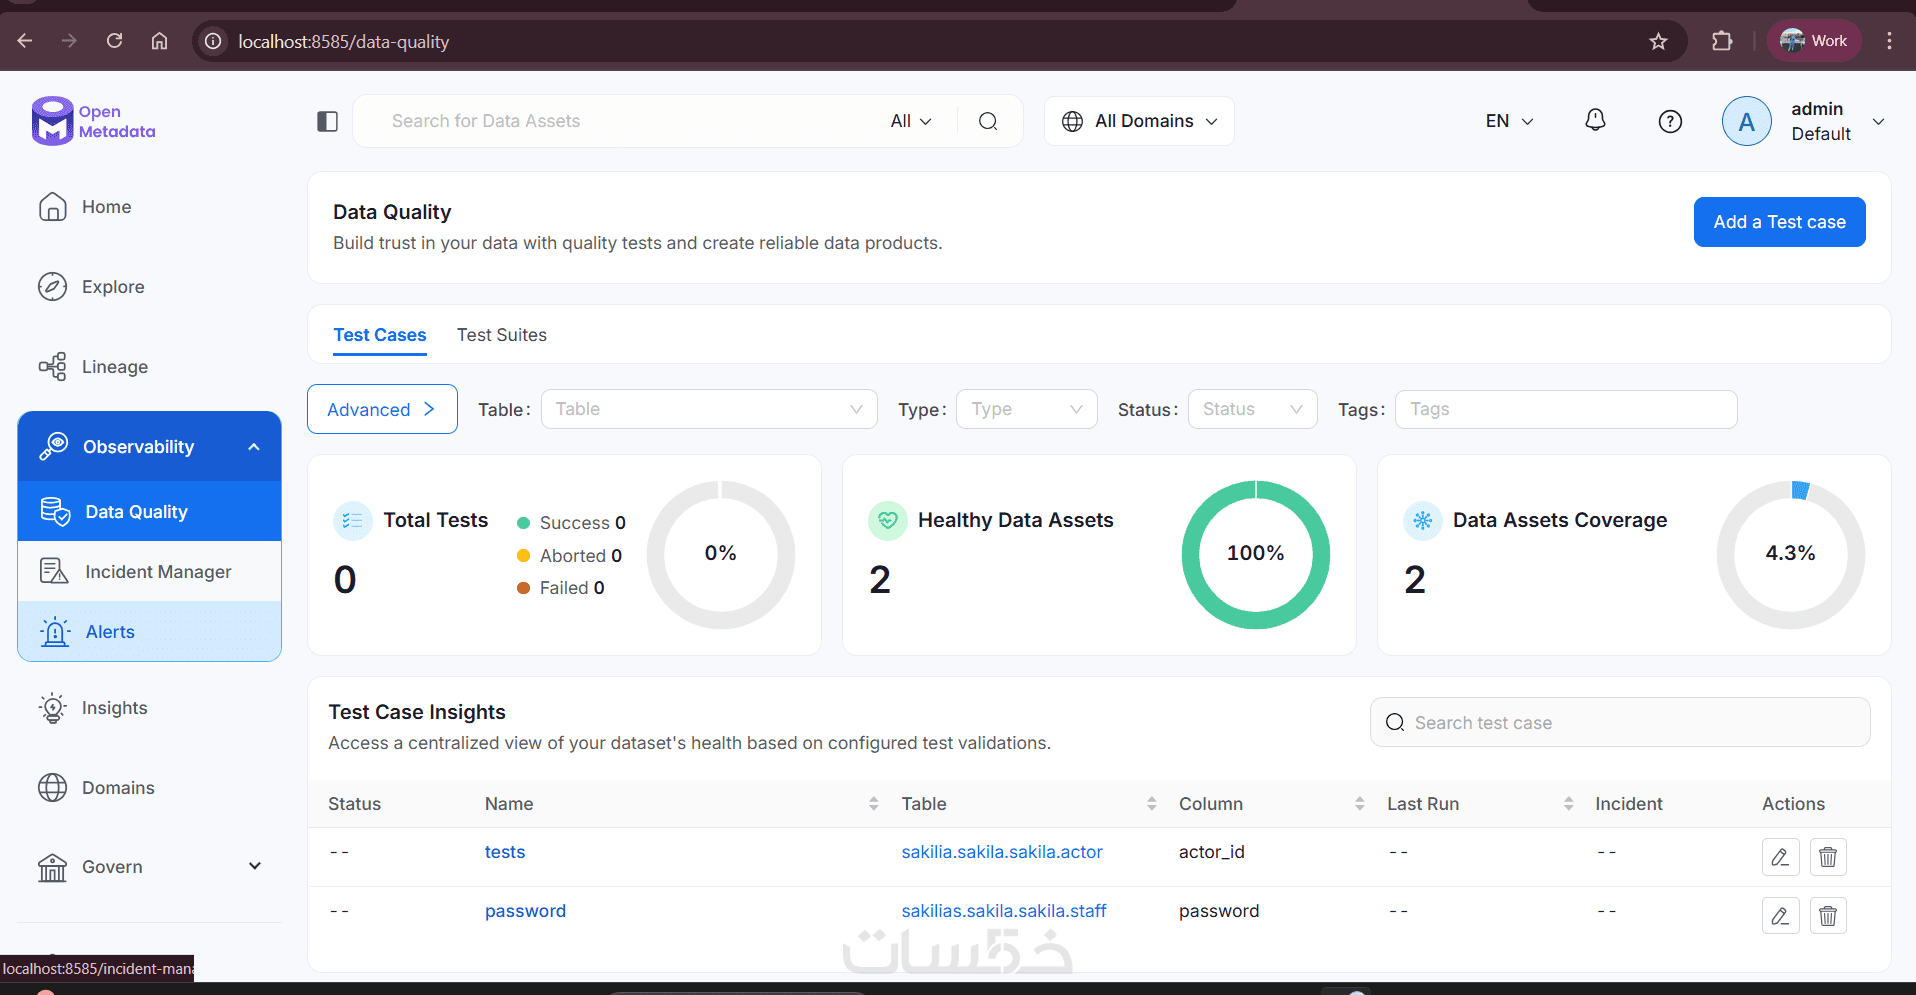Sort by the Column column
This screenshot has height=995, width=1916.
coord(1359,804)
